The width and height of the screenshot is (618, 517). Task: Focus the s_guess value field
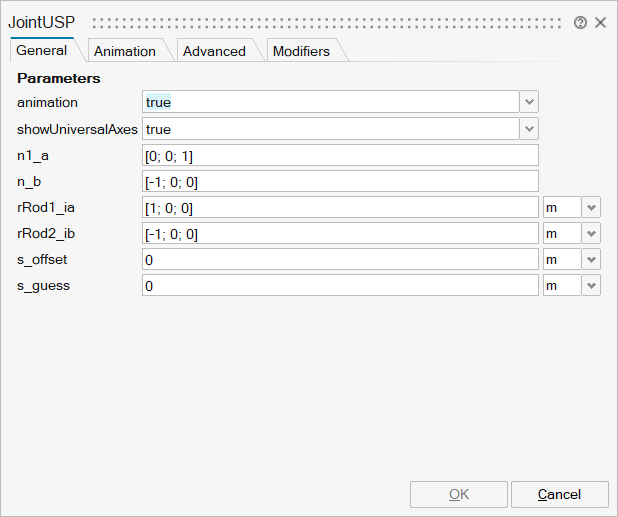point(340,285)
